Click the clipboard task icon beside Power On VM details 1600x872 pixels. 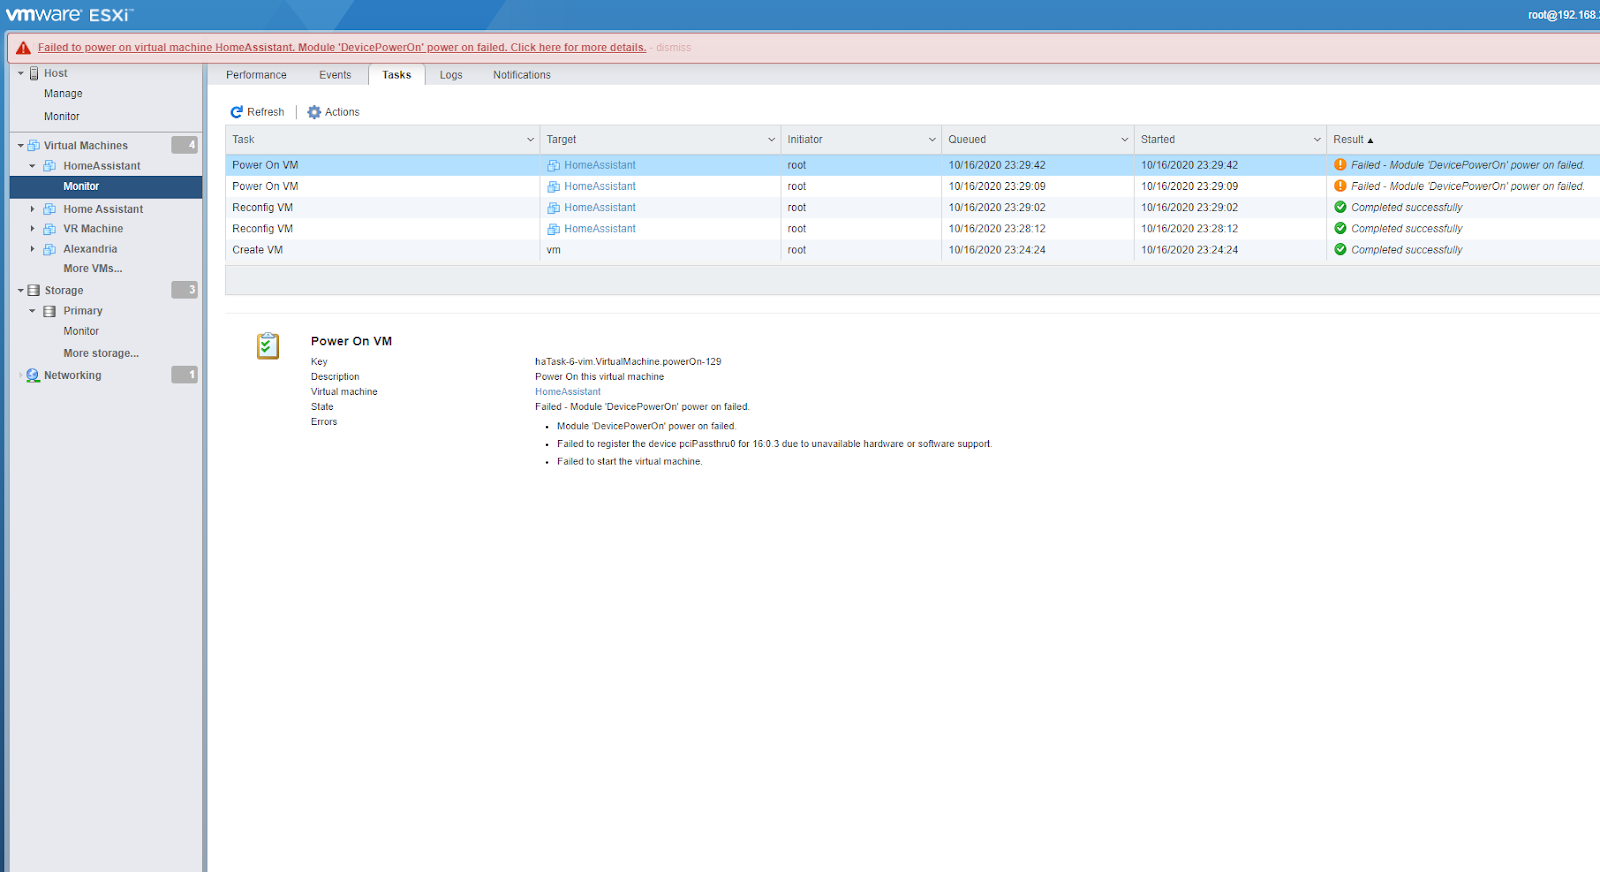click(x=268, y=346)
